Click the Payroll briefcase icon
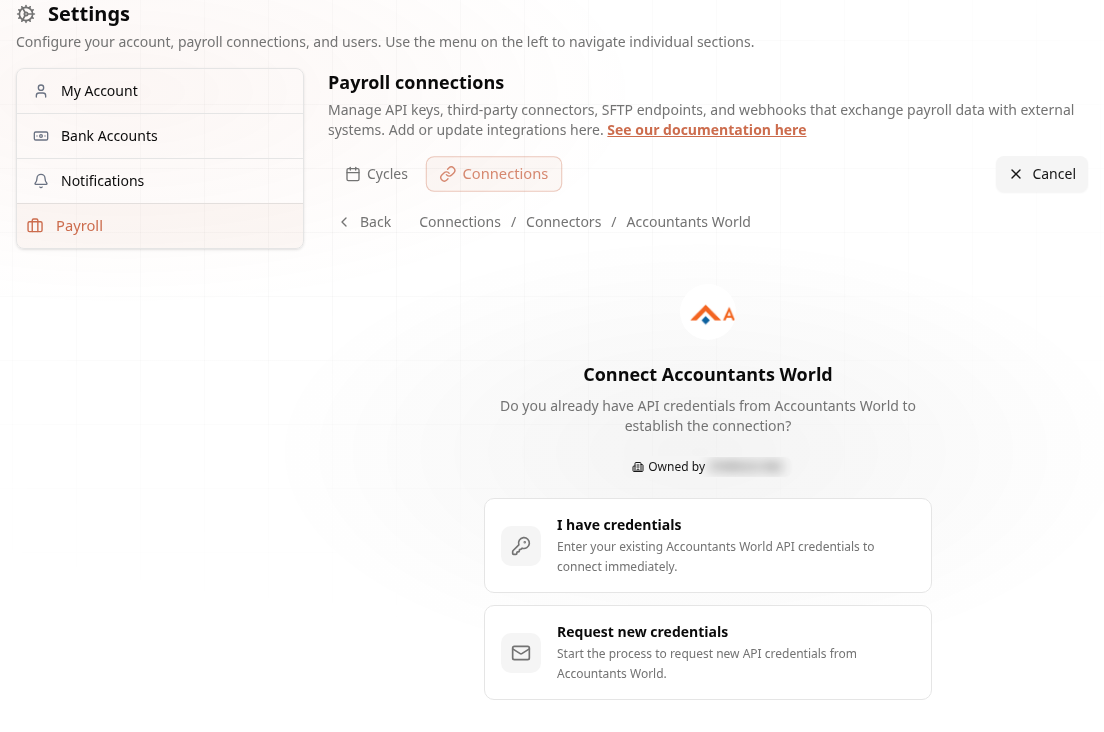The height and width of the screenshot is (732, 1104). [x=35, y=226]
